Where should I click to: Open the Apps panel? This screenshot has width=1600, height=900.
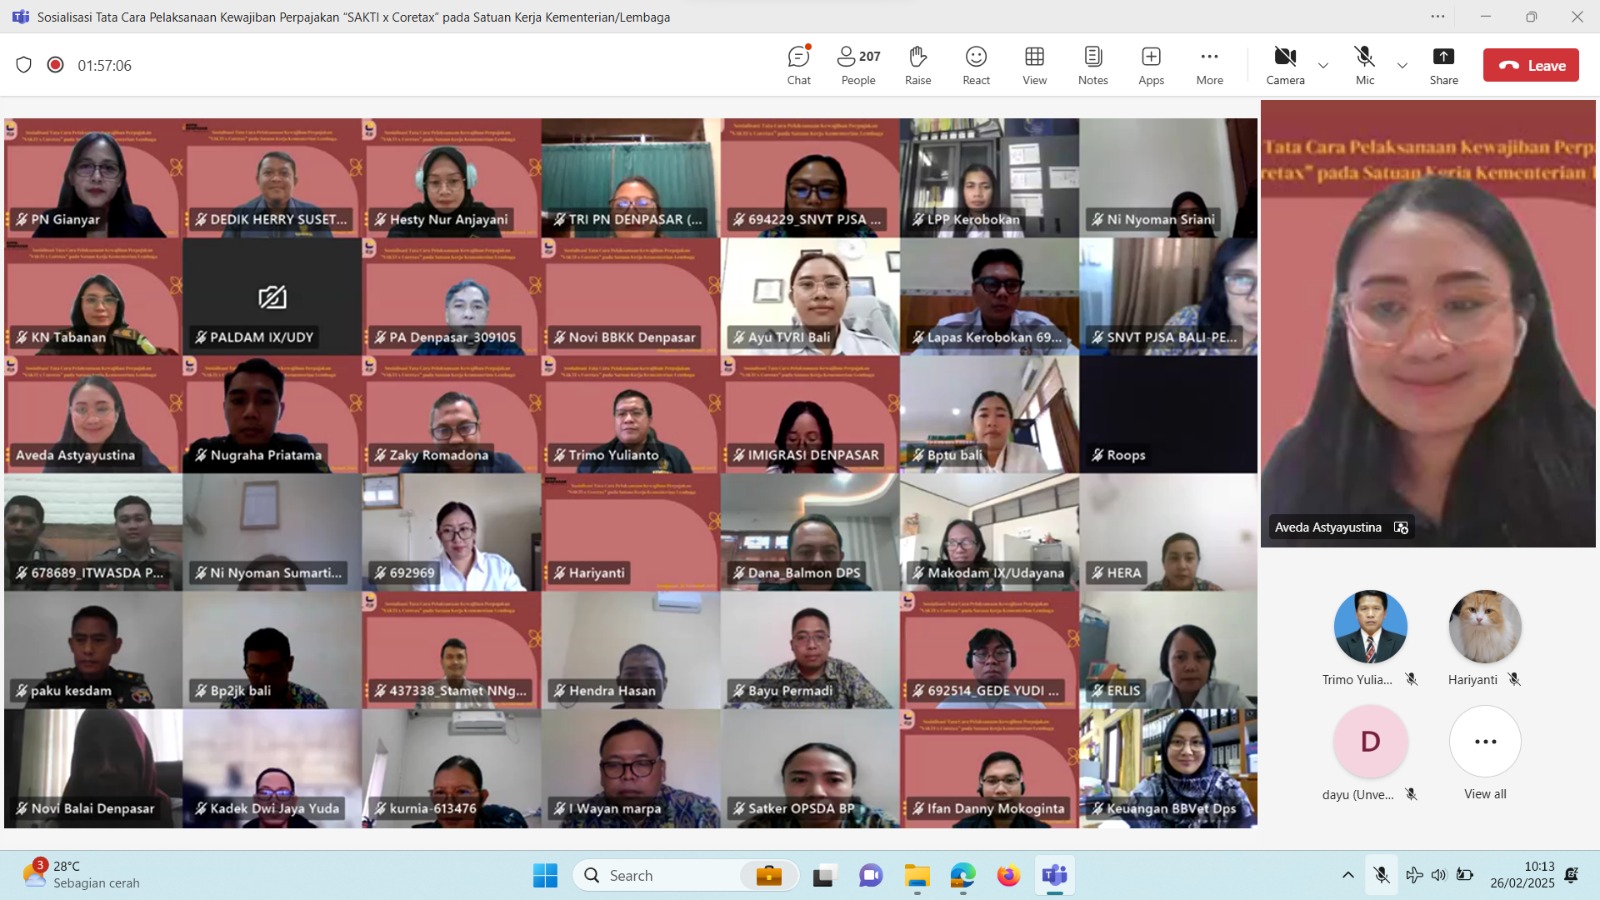coord(1151,65)
